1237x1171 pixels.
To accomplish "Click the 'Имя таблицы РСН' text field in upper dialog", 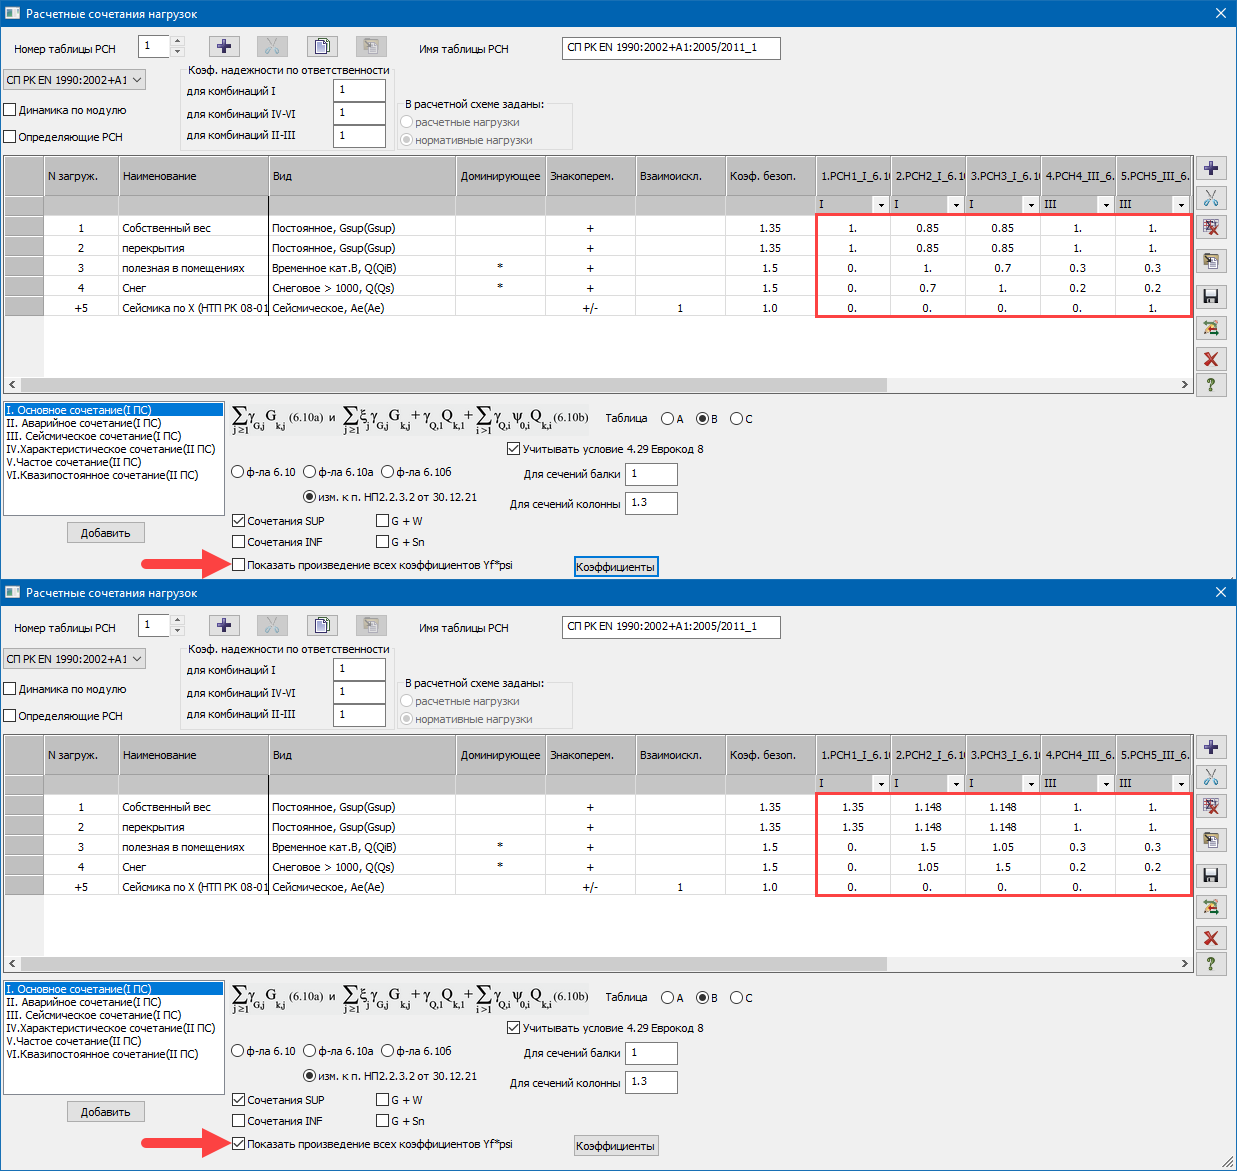I will pos(670,48).
